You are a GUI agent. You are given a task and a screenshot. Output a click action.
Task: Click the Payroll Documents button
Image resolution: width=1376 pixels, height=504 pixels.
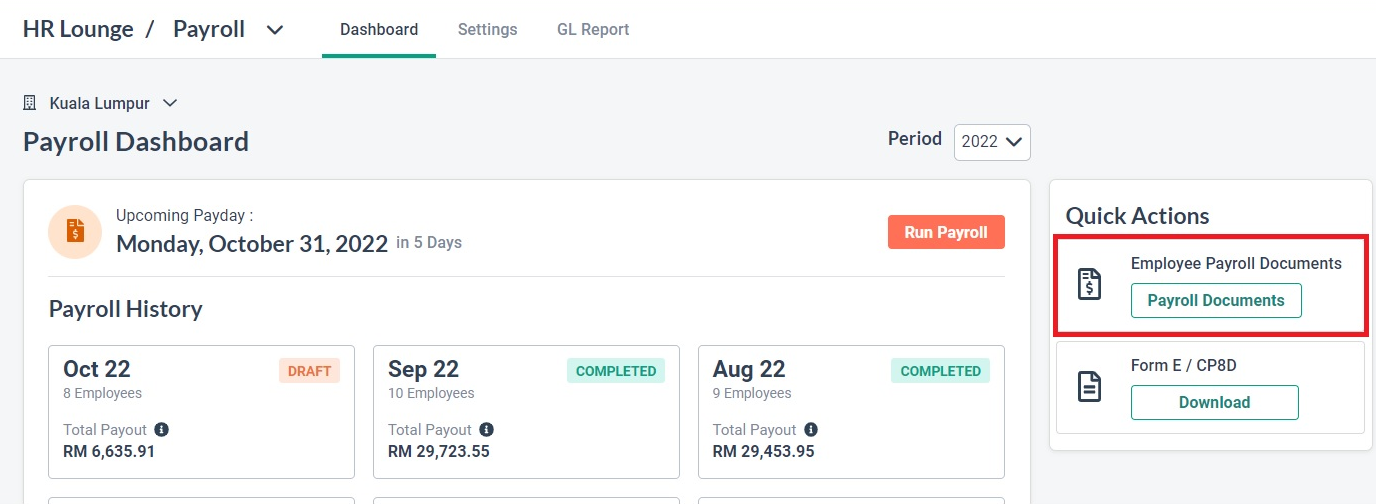1216,301
